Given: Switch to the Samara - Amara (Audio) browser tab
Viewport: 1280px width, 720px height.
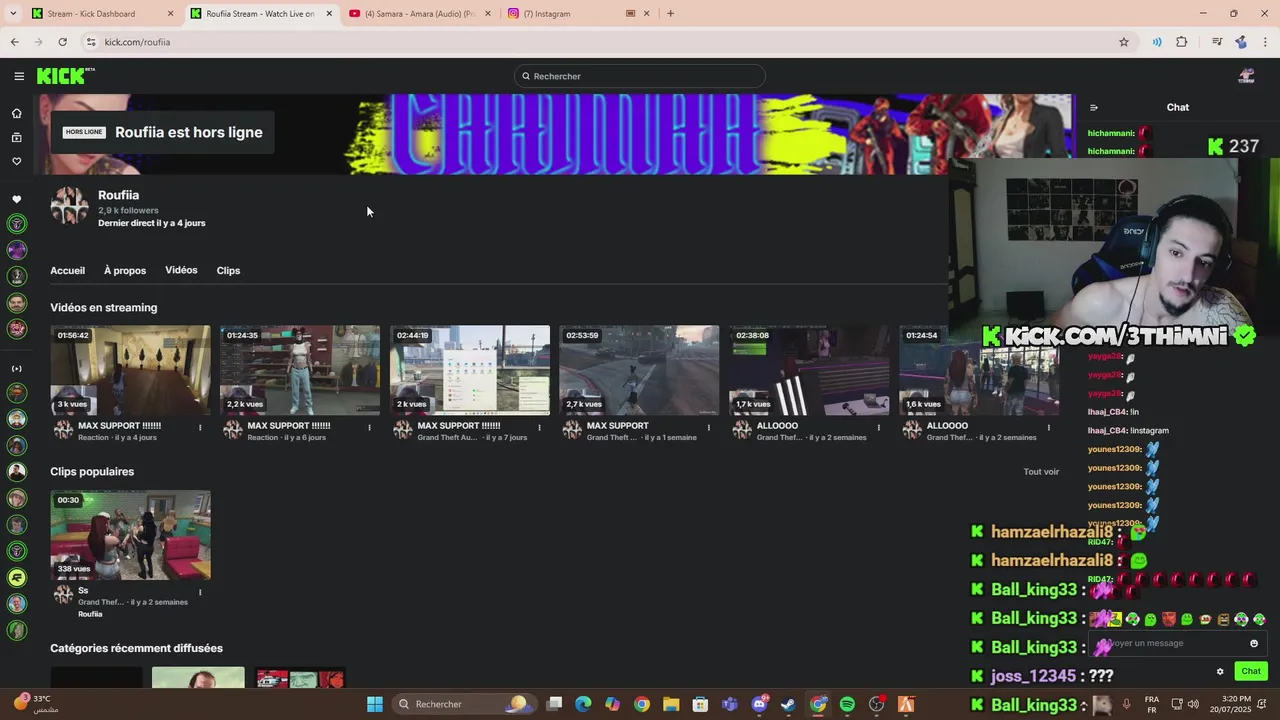Looking at the screenshot, I should [x=420, y=13].
